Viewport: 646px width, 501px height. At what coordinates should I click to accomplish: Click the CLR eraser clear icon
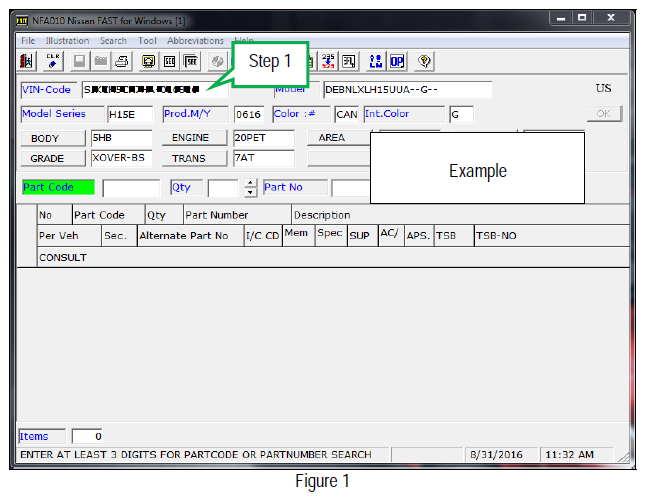(x=53, y=61)
